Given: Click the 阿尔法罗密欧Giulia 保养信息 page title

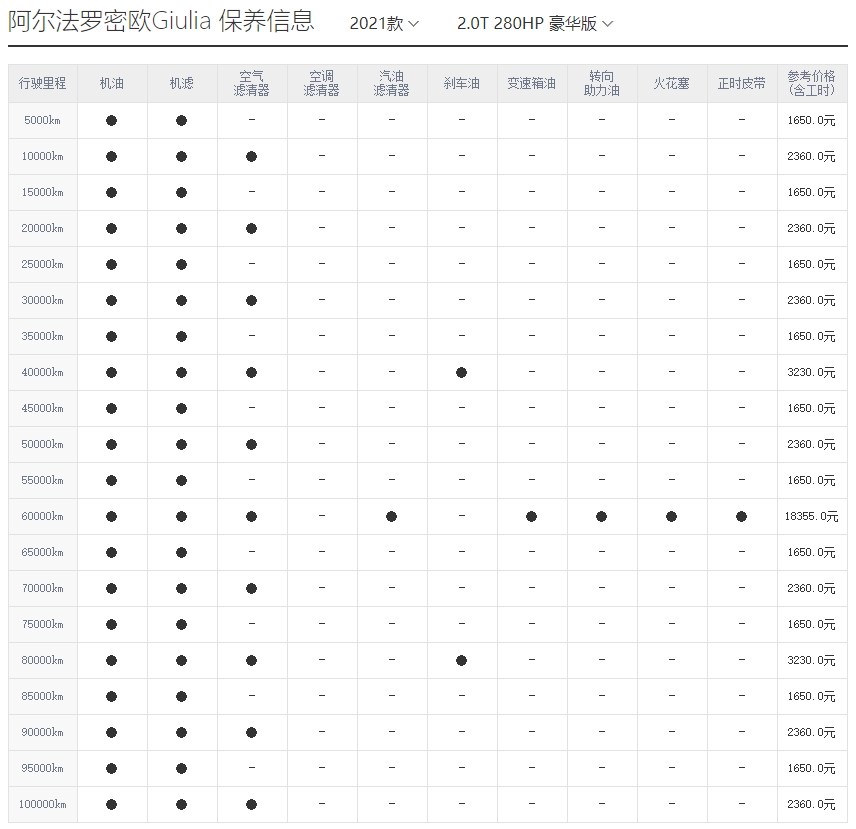Looking at the screenshot, I should 162,21.
